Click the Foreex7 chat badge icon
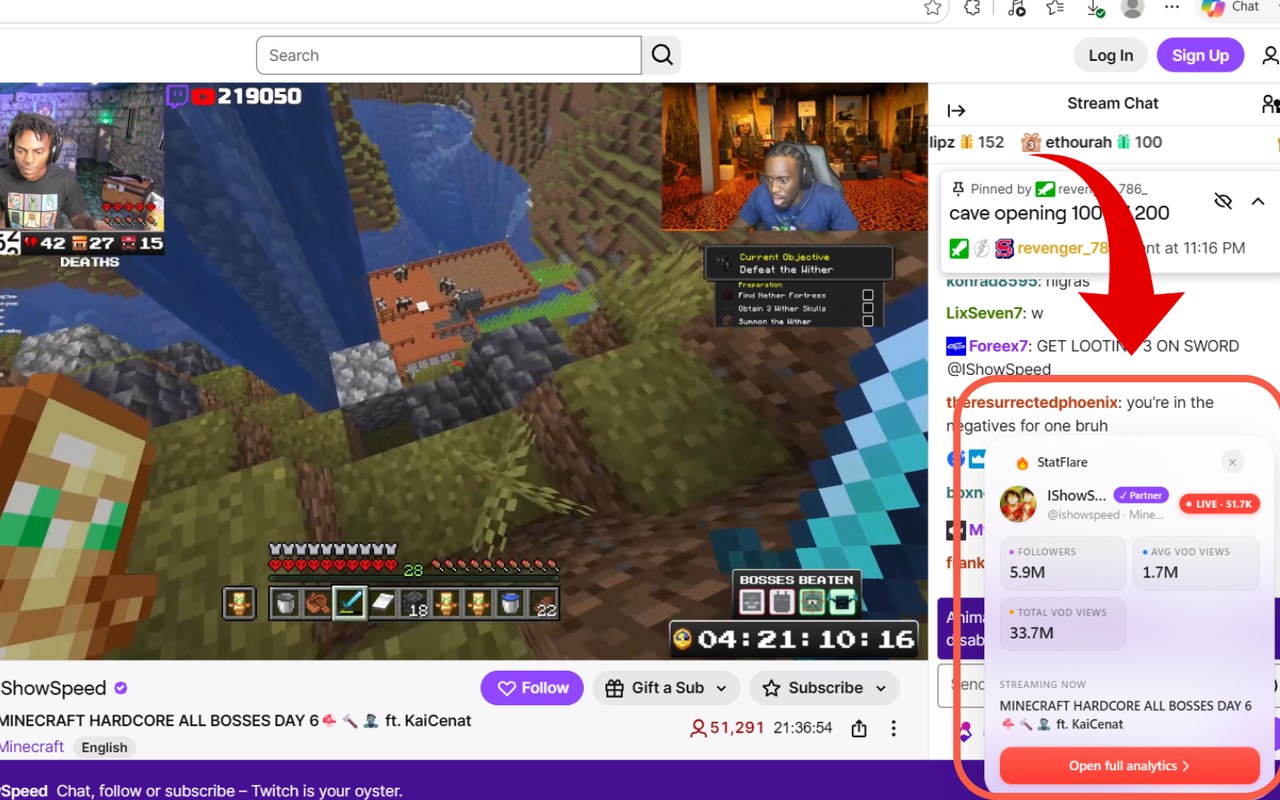 pos(956,346)
